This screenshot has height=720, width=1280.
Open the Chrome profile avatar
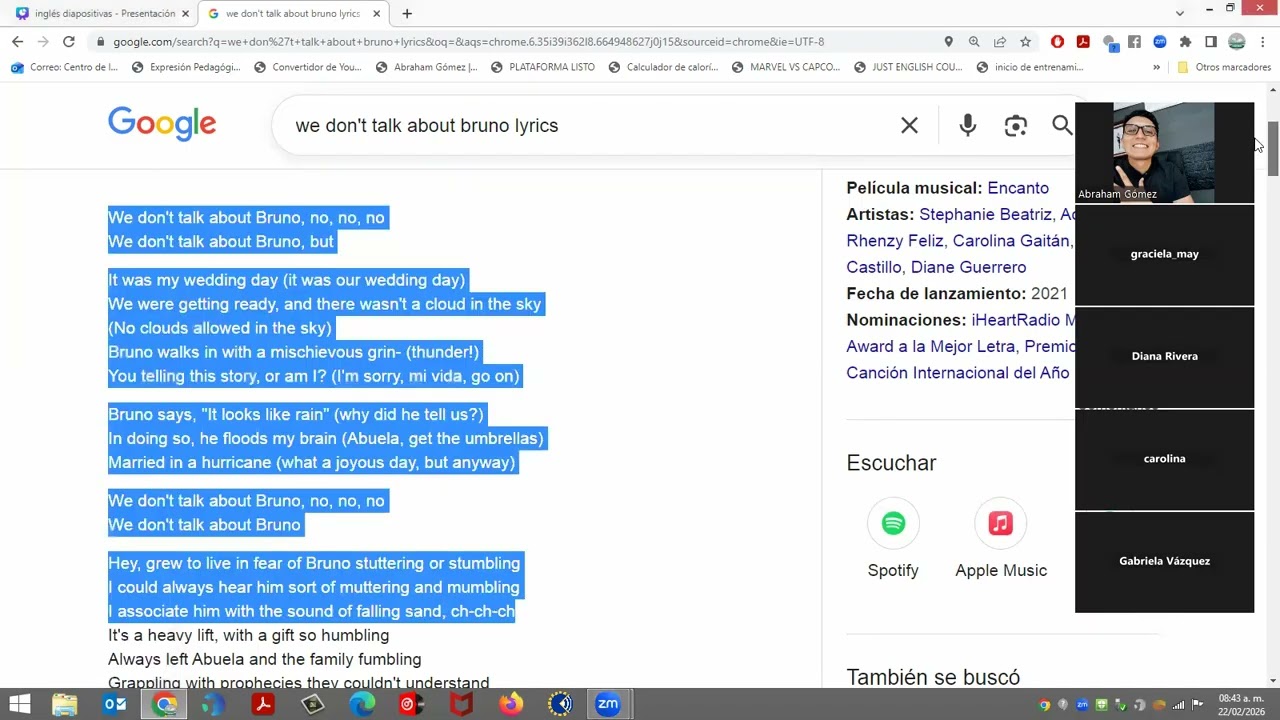(1237, 41)
